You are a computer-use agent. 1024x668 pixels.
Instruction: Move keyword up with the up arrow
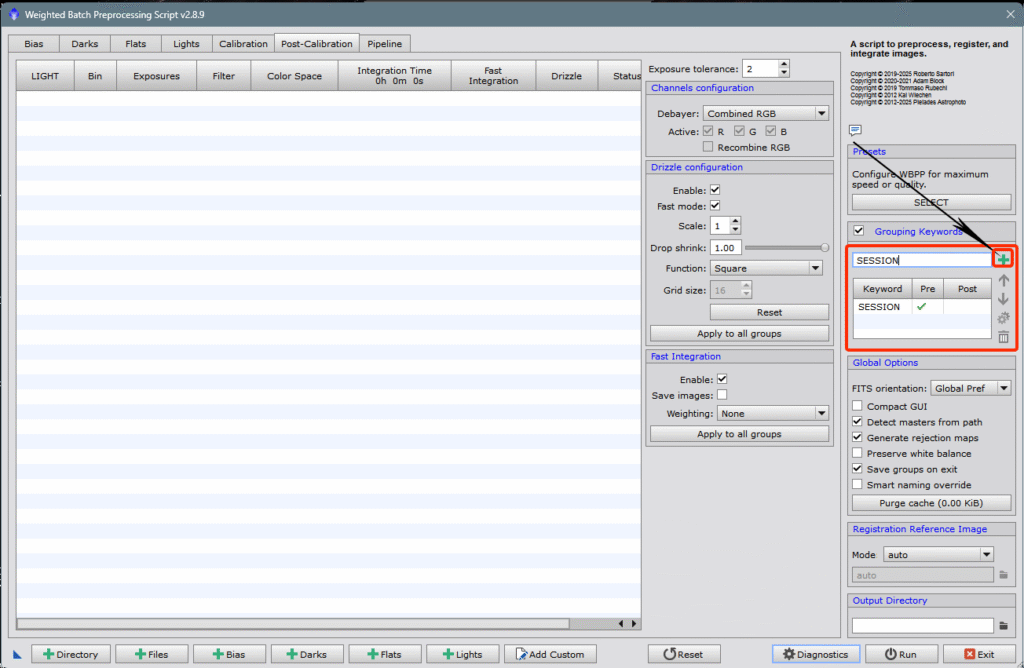(x=1003, y=281)
